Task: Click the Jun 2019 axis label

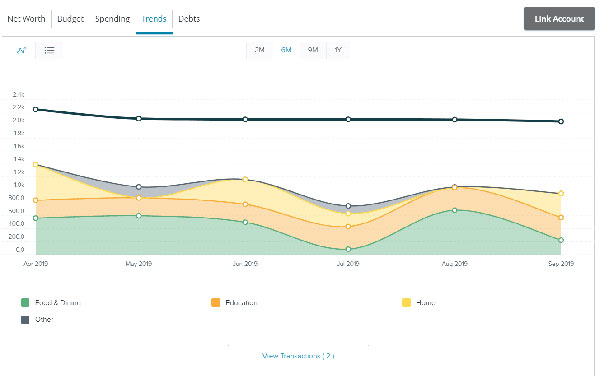Action: pos(245,264)
